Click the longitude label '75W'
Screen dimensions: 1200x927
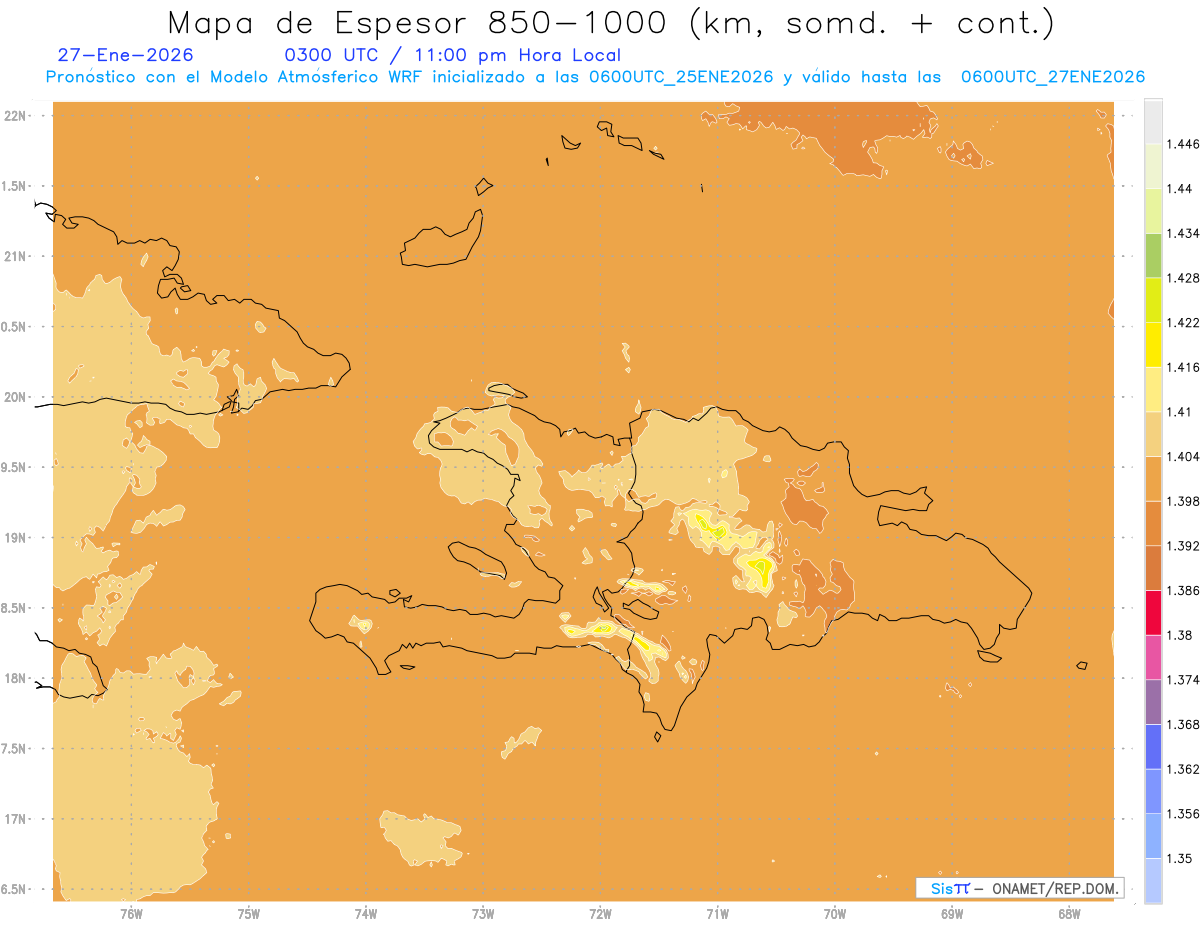coord(248,913)
